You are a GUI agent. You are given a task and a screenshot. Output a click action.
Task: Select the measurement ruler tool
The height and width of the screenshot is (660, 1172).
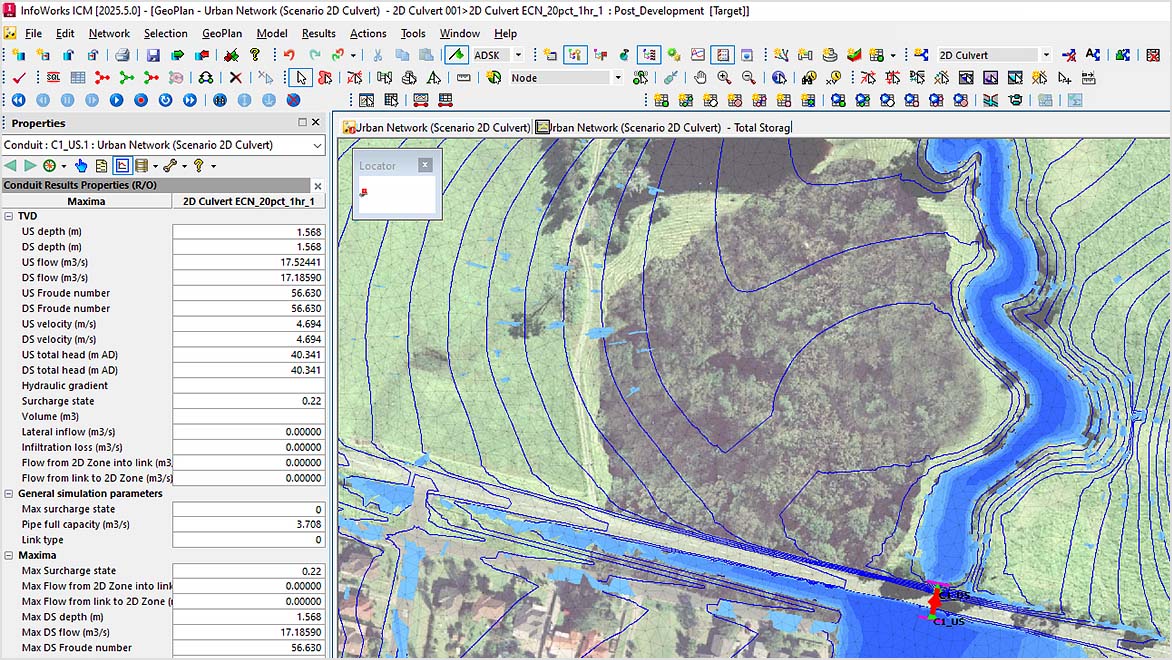(x=462, y=78)
